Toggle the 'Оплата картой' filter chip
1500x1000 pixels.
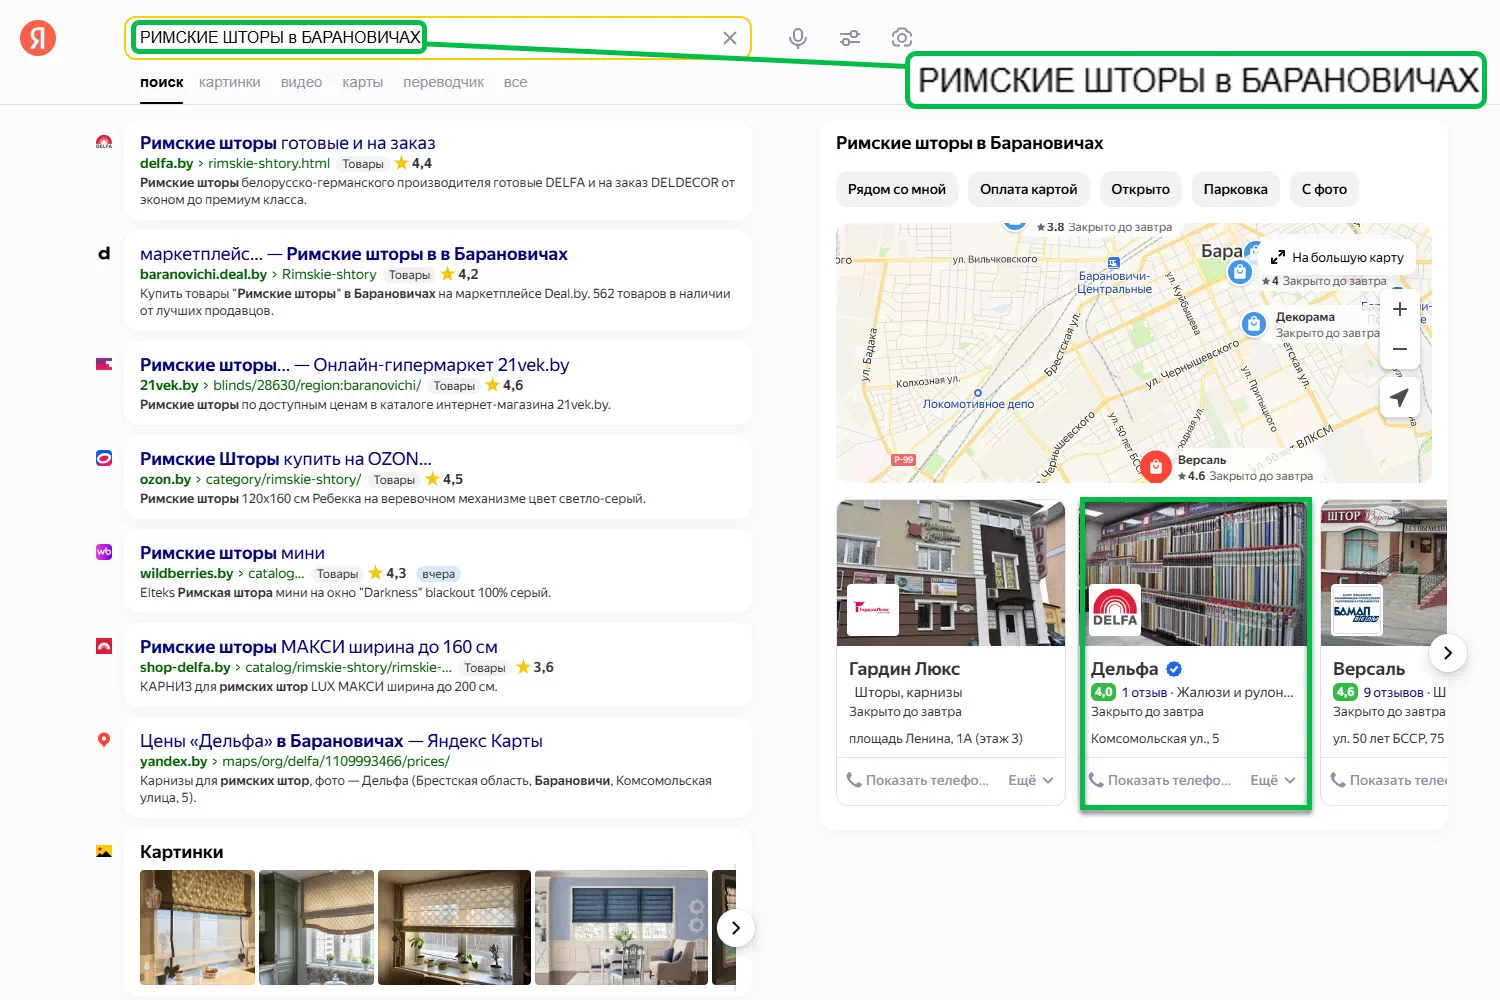click(x=1028, y=189)
